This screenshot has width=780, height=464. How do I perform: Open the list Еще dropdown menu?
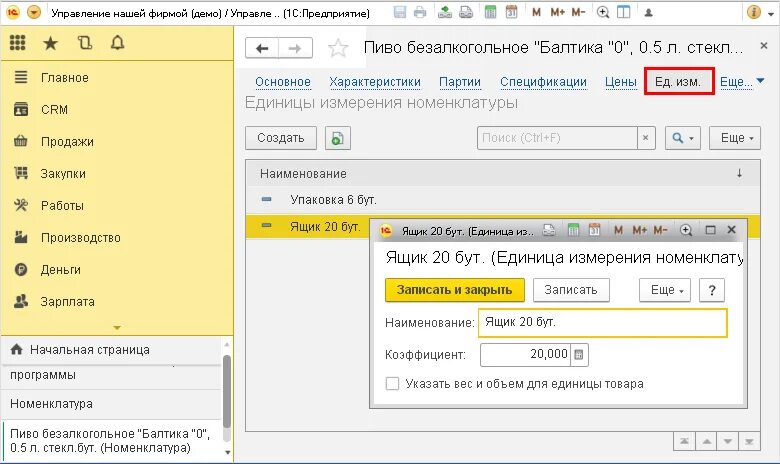tap(735, 138)
